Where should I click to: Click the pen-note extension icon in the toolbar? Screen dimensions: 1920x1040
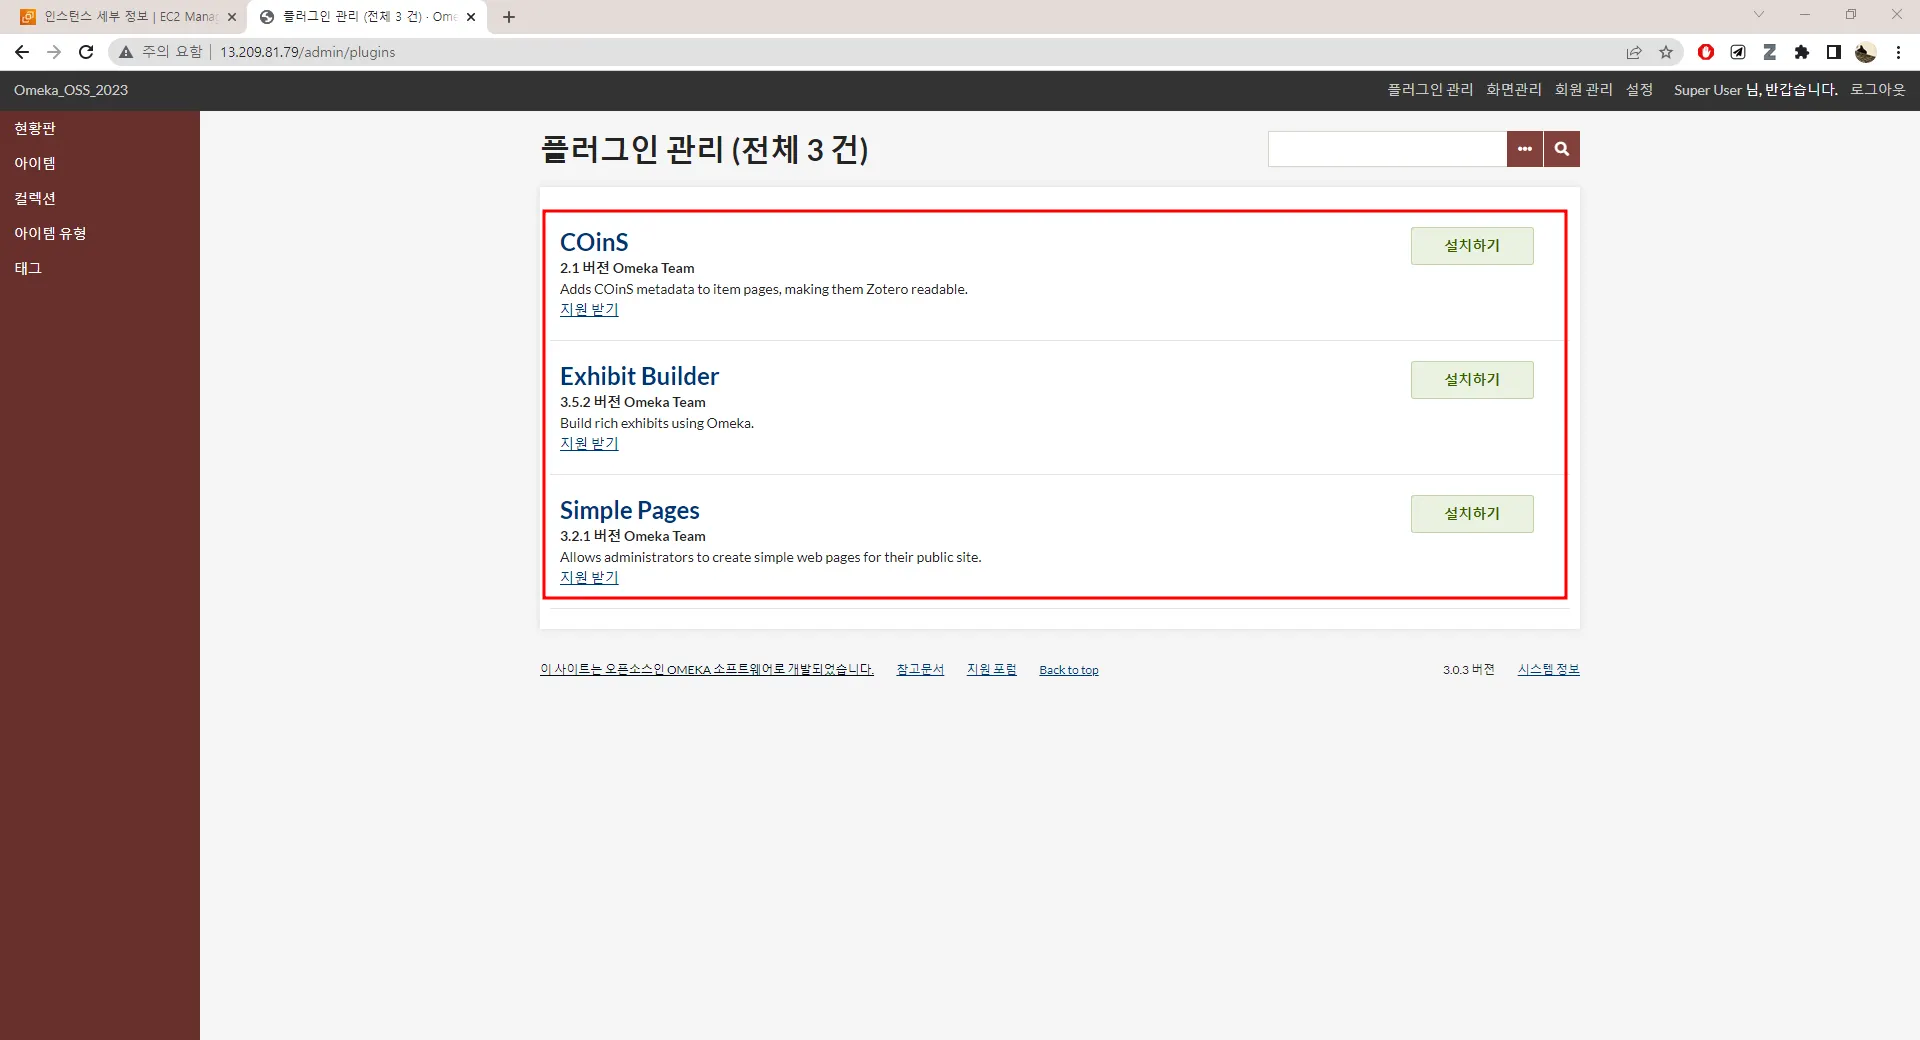coord(1738,52)
